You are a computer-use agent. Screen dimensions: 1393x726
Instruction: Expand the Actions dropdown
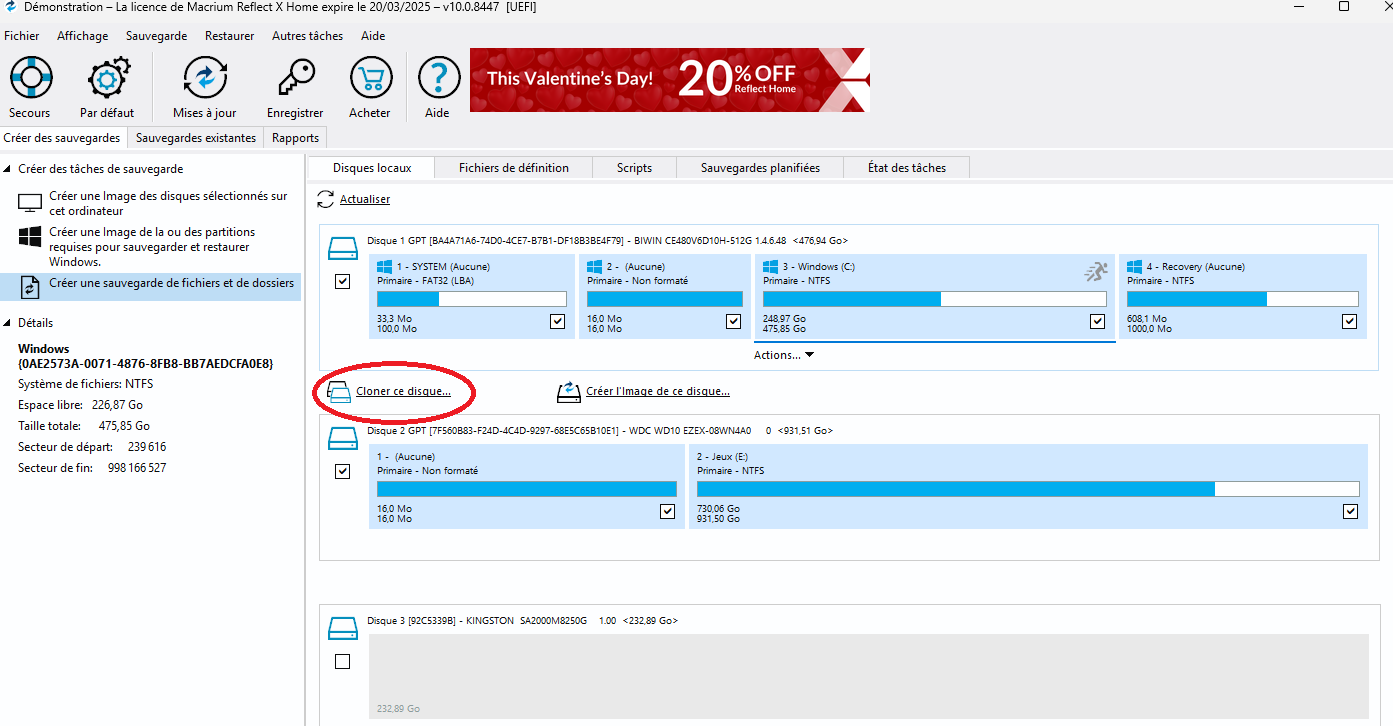[785, 355]
